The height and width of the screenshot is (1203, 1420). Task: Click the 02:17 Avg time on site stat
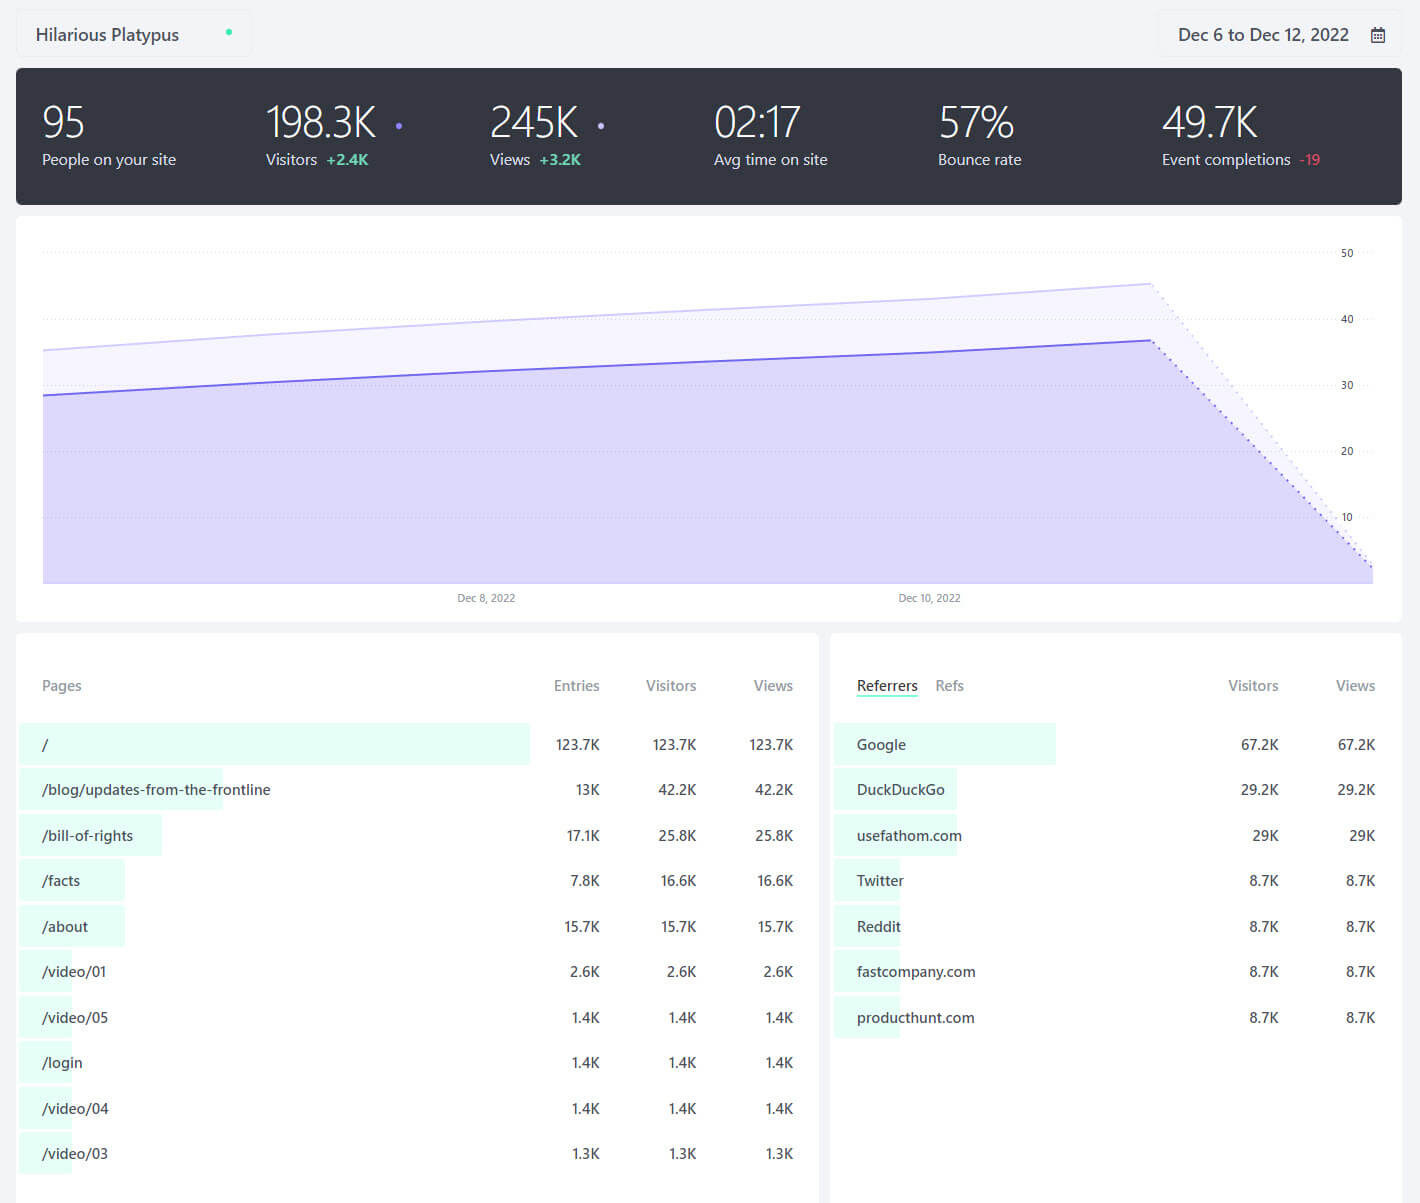pos(770,136)
